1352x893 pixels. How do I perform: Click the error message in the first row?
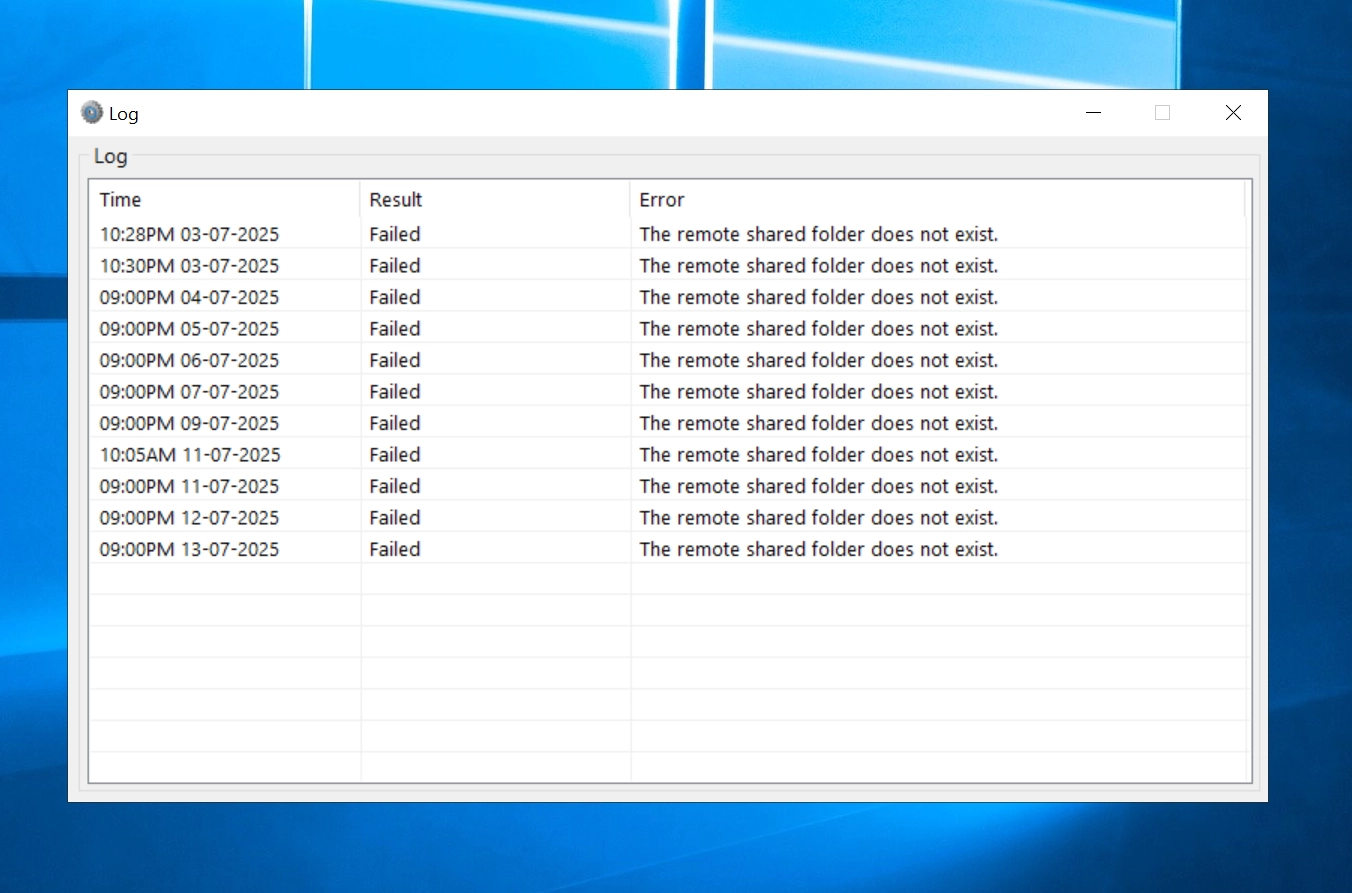[818, 234]
